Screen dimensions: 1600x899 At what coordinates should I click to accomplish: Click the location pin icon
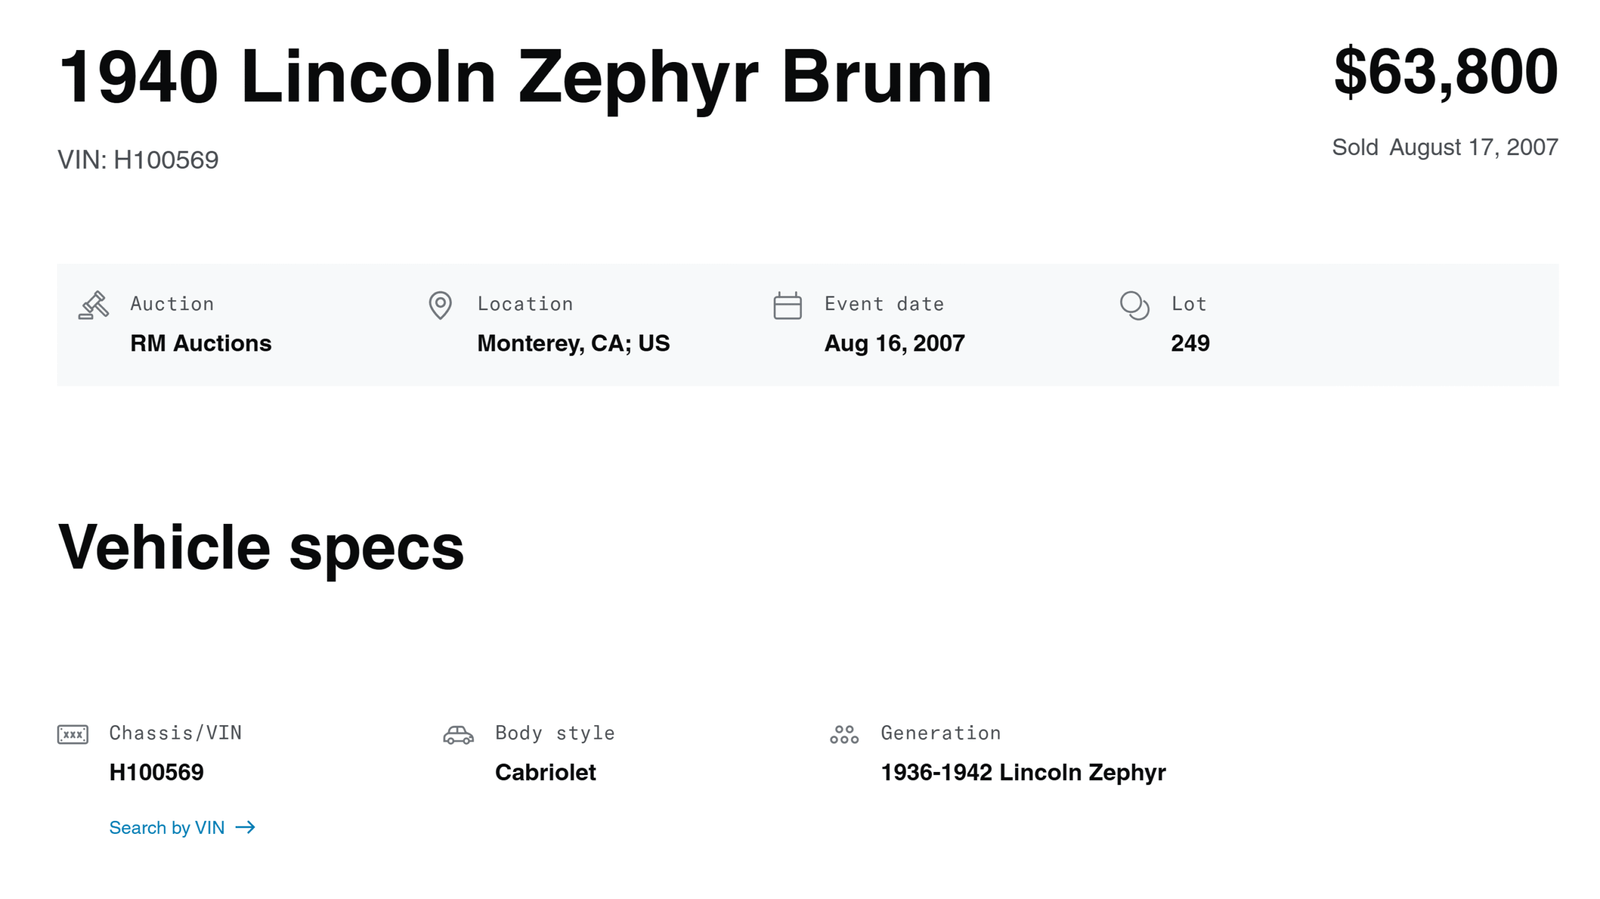tap(440, 305)
